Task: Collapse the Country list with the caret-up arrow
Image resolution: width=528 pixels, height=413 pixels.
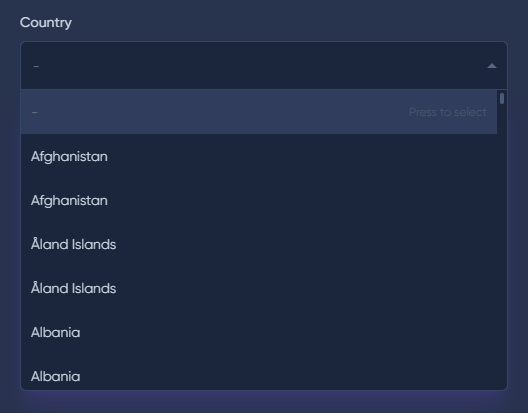Action: (492, 66)
